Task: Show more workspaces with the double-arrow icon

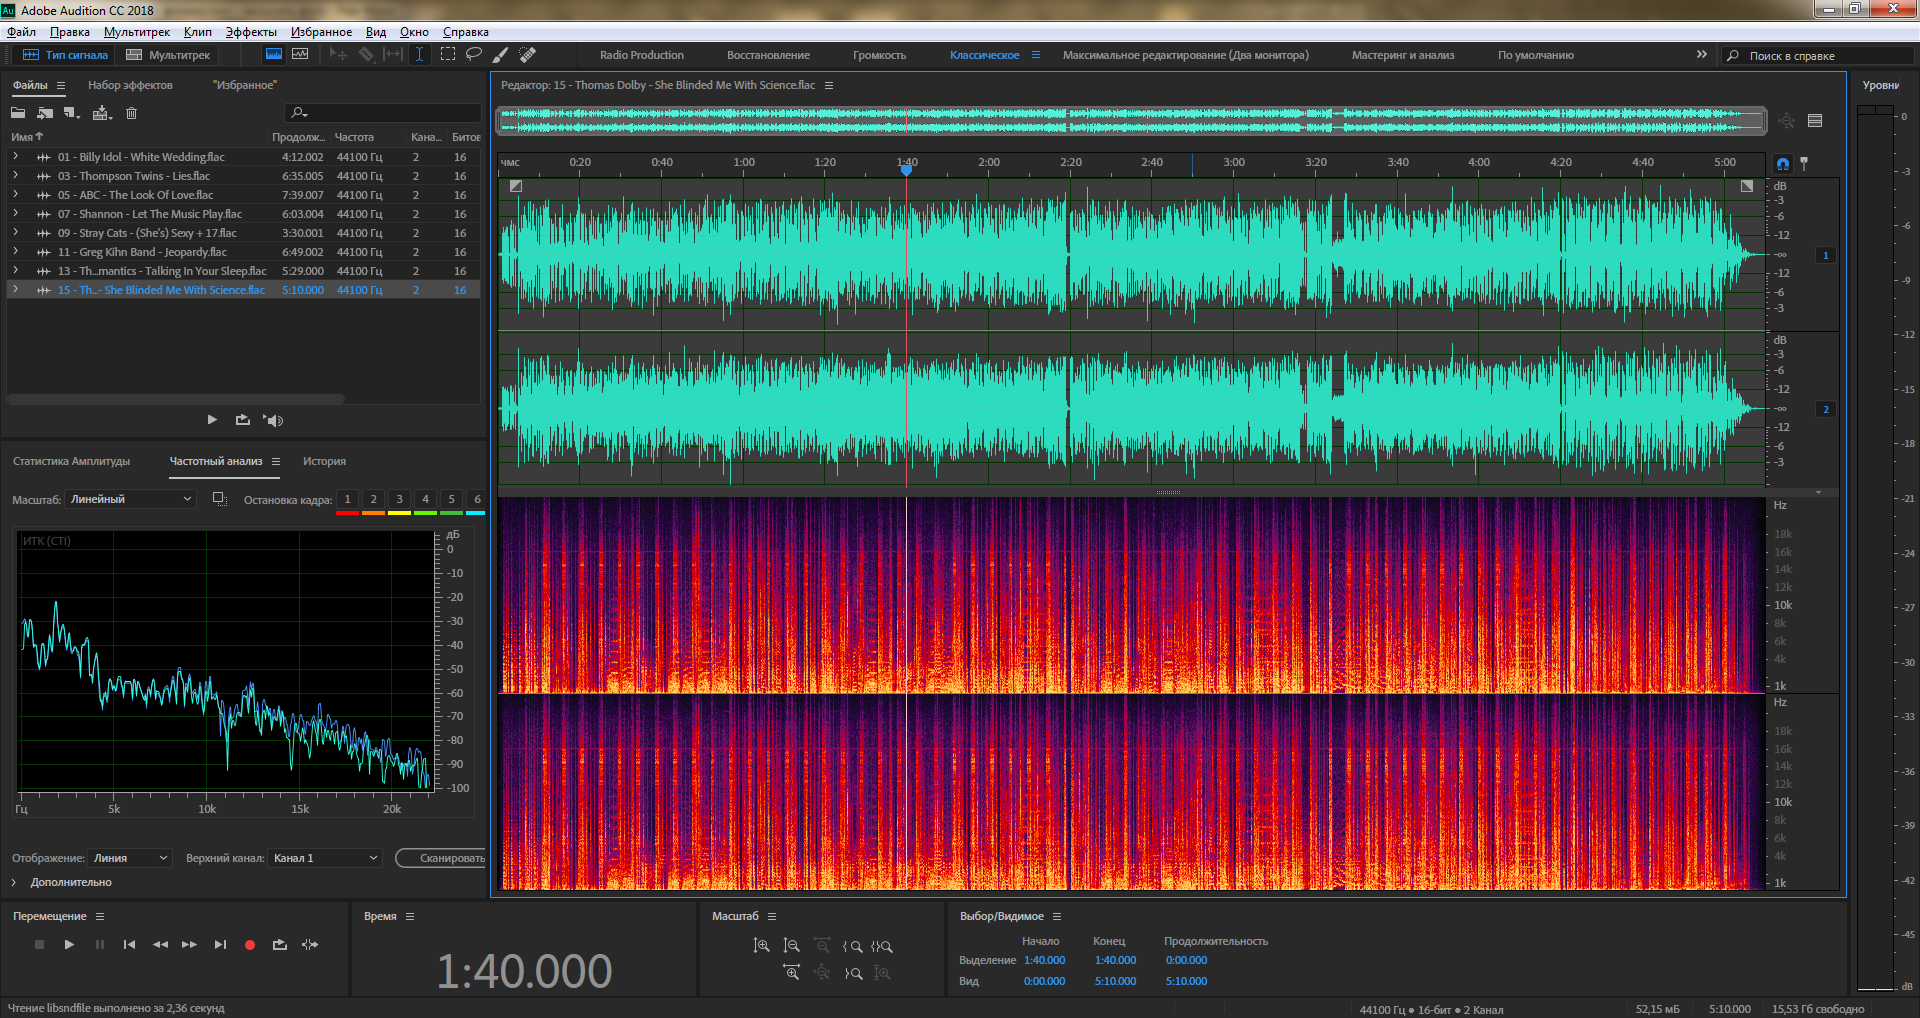Action: 1702,55
